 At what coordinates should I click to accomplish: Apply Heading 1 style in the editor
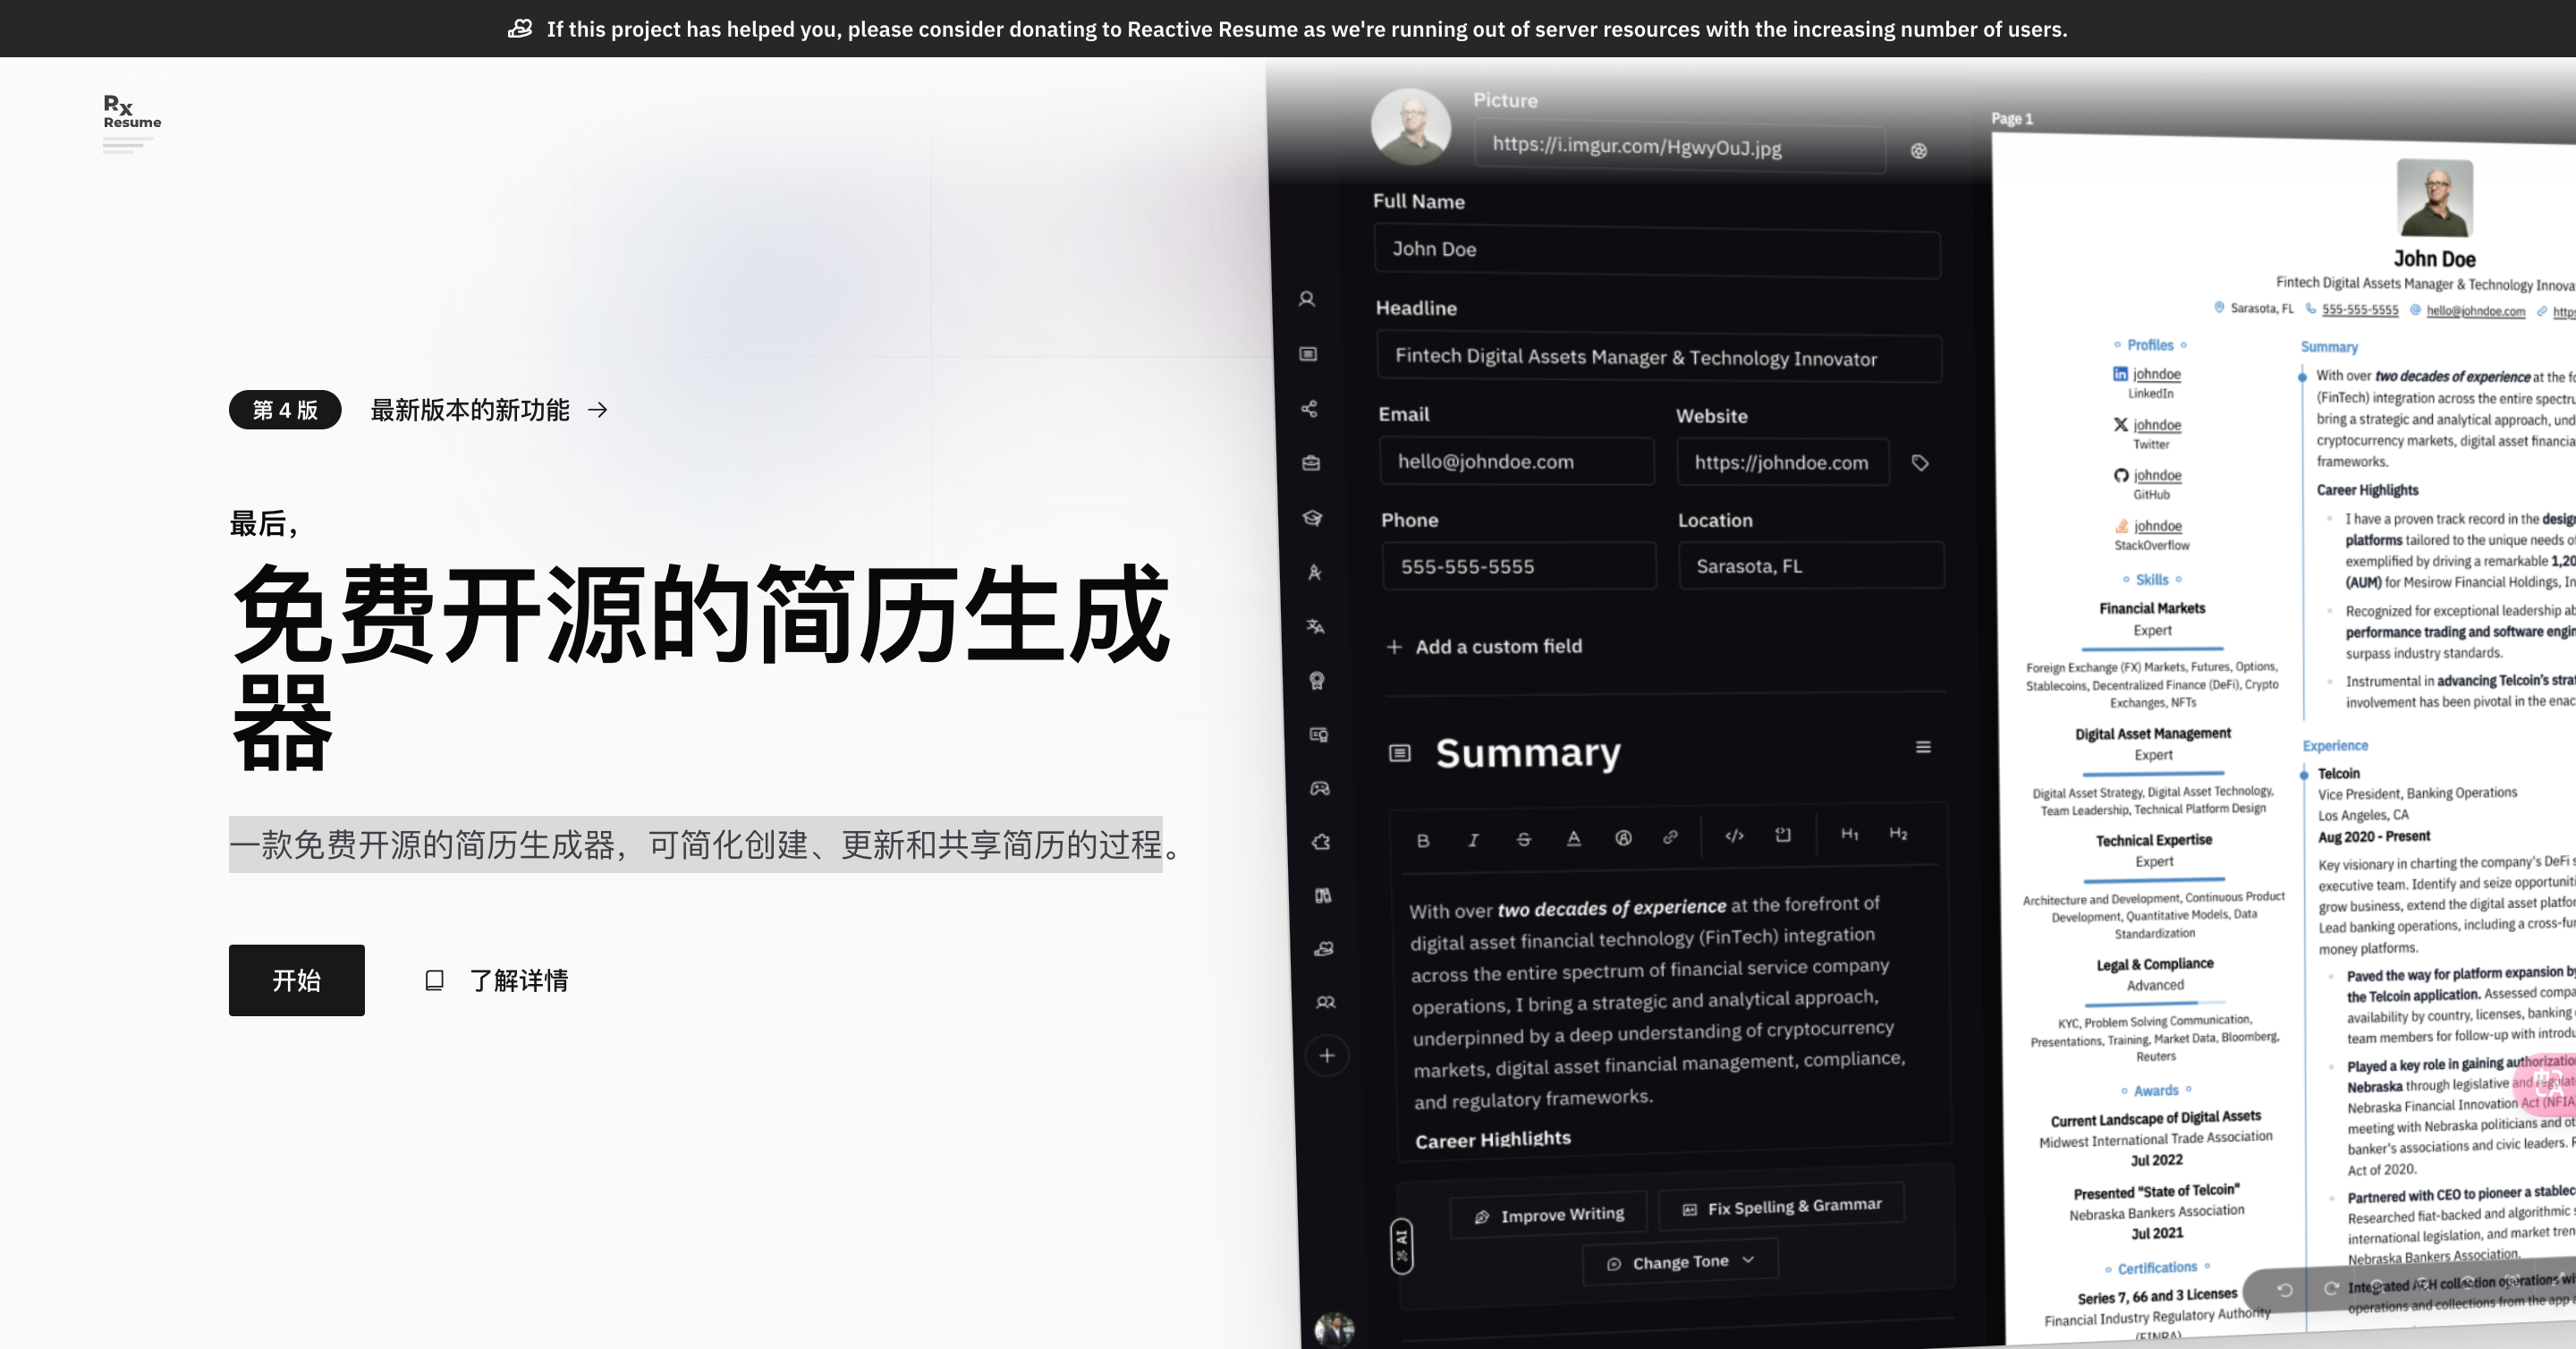click(x=1849, y=836)
